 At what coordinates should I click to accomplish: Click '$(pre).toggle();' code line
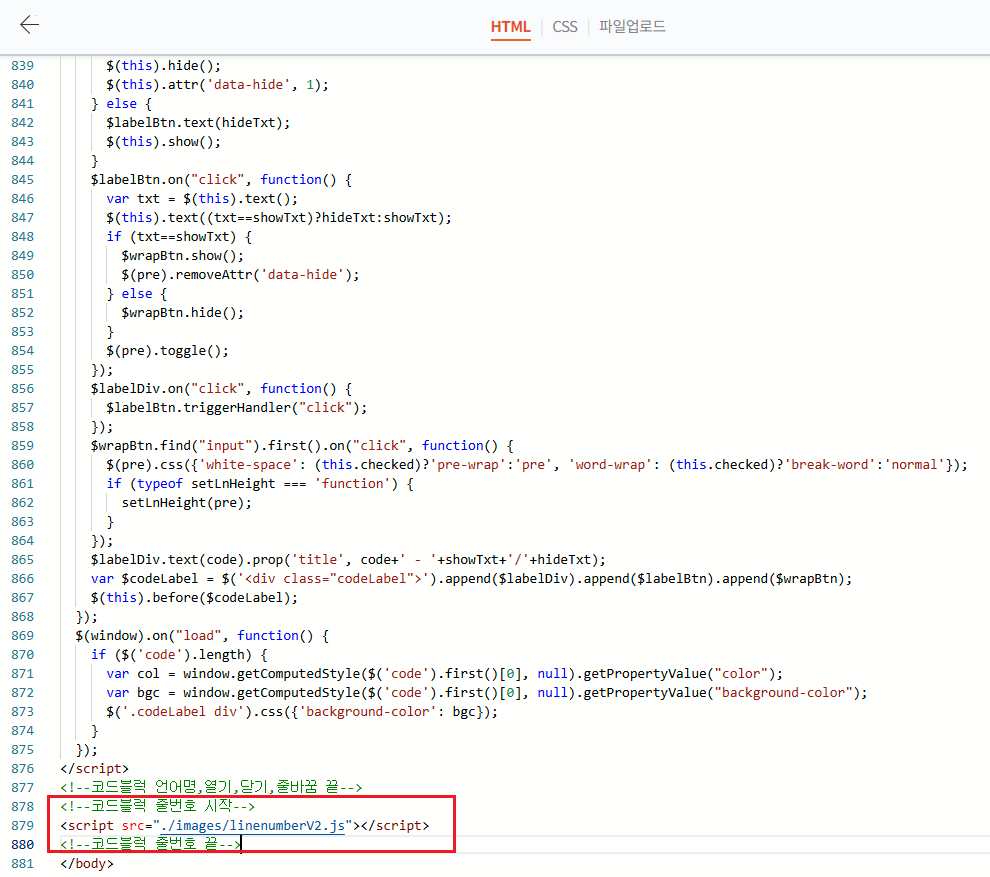[167, 350]
